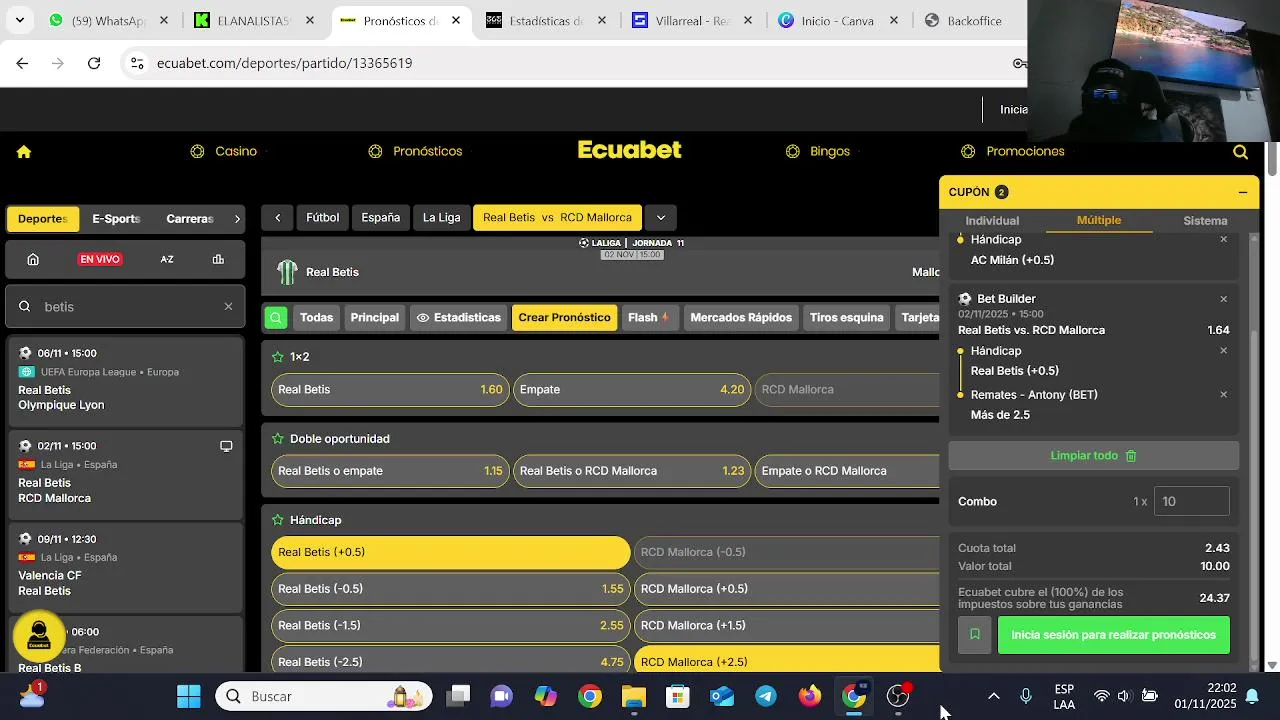Minimize the Cupón panel
The width and height of the screenshot is (1280, 720).
(1243, 192)
